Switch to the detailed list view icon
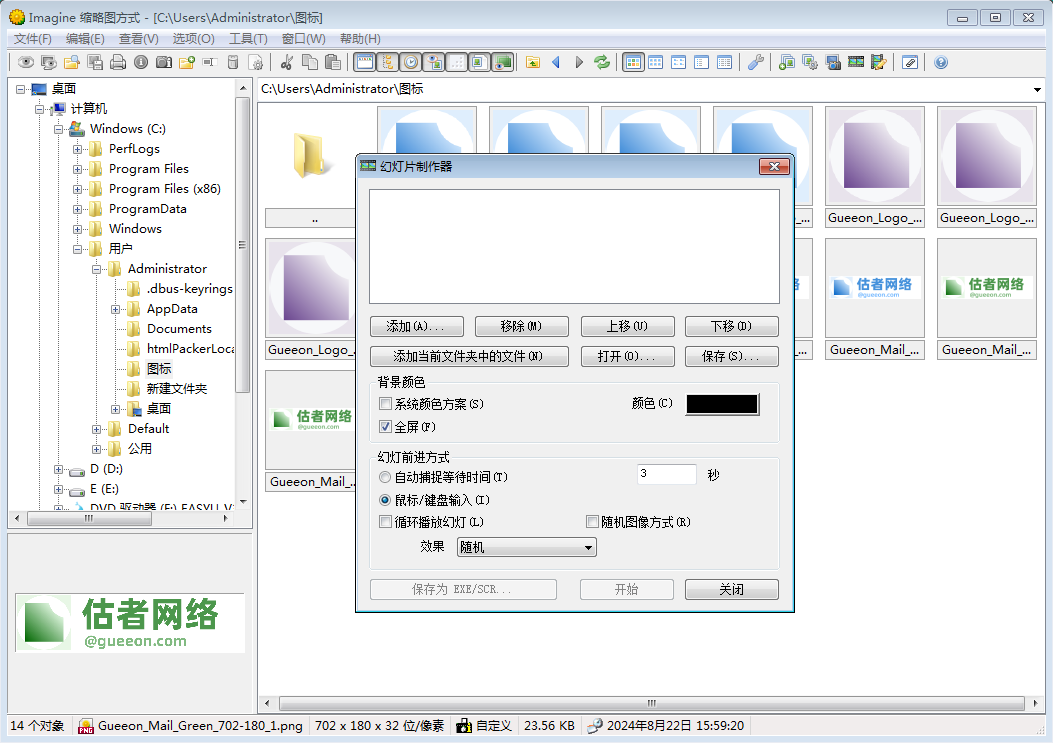The height and width of the screenshot is (743, 1053). [x=725, y=62]
